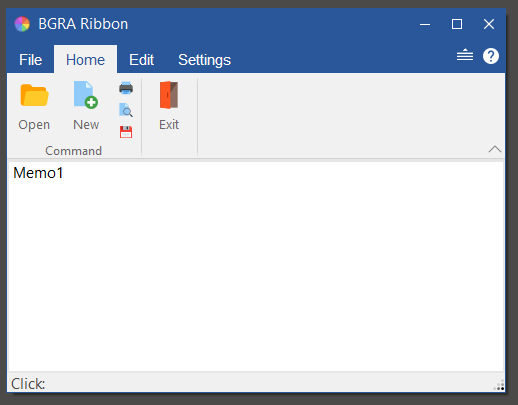The image size is (518, 405).
Task: Save using the red floppy disk icon
Action: point(126,132)
